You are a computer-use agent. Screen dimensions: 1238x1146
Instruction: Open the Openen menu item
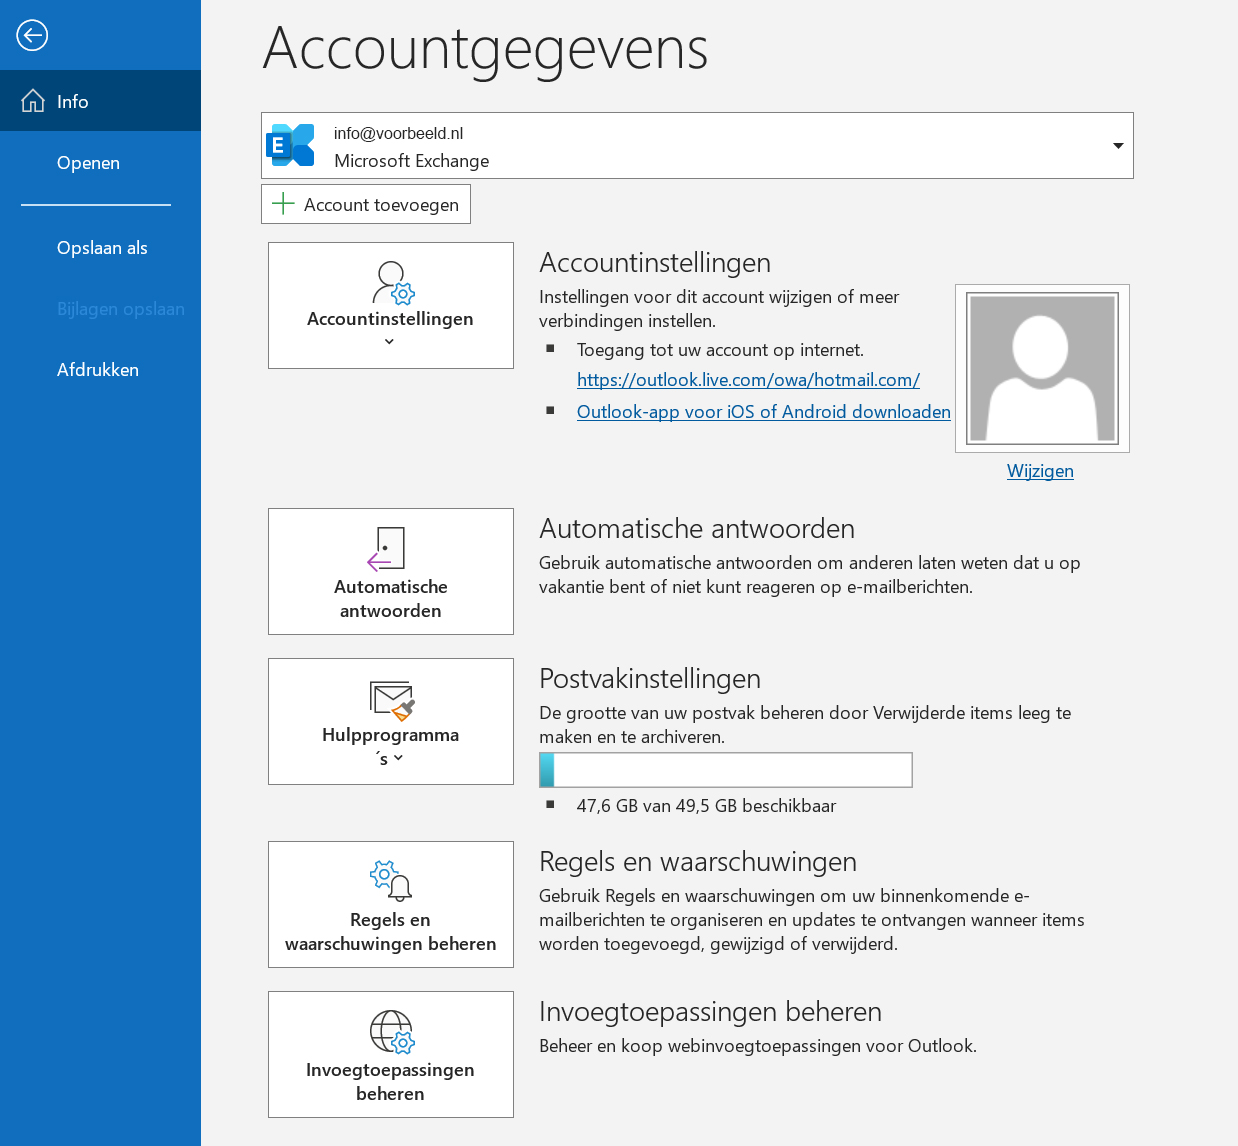100,163
